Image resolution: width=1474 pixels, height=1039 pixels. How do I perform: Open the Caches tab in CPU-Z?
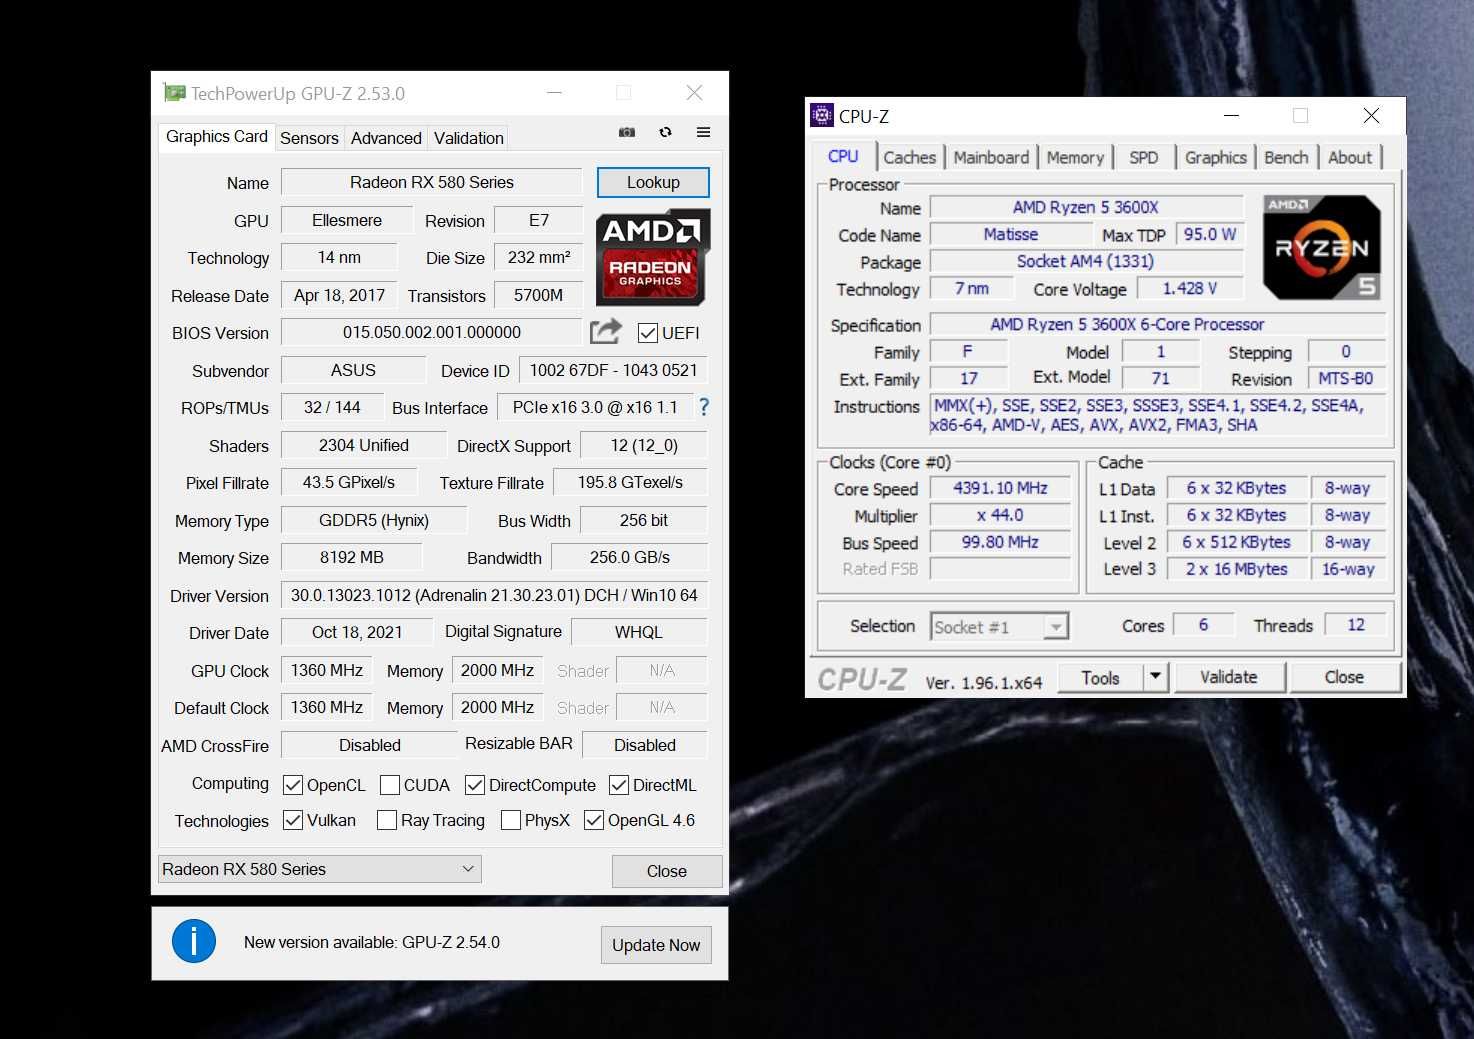[909, 157]
